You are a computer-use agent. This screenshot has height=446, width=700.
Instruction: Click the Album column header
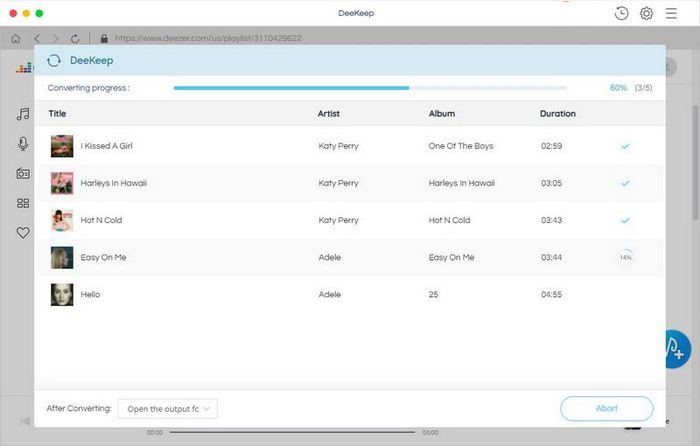[x=442, y=114]
